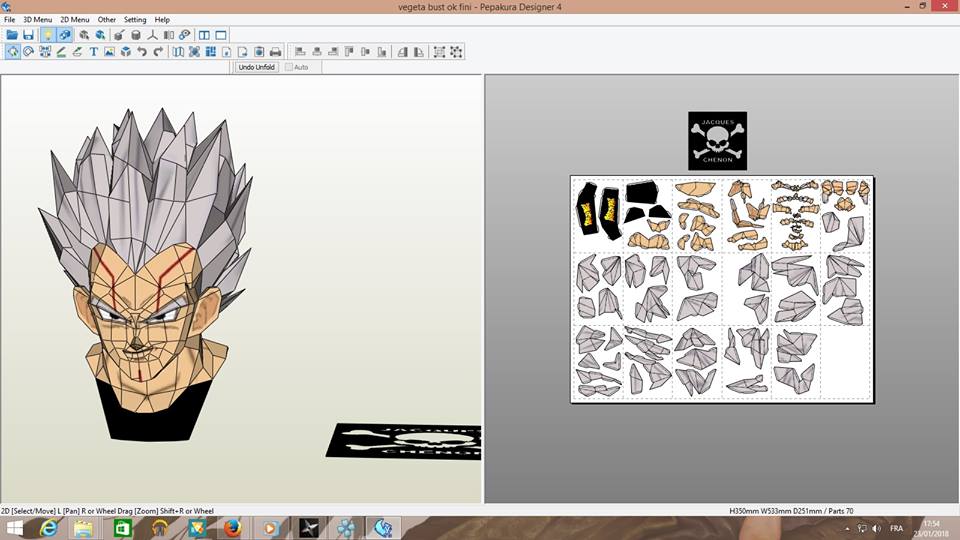Select the Rotate part tool icon
This screenshot has height=540, width=960.
point(28,51)
